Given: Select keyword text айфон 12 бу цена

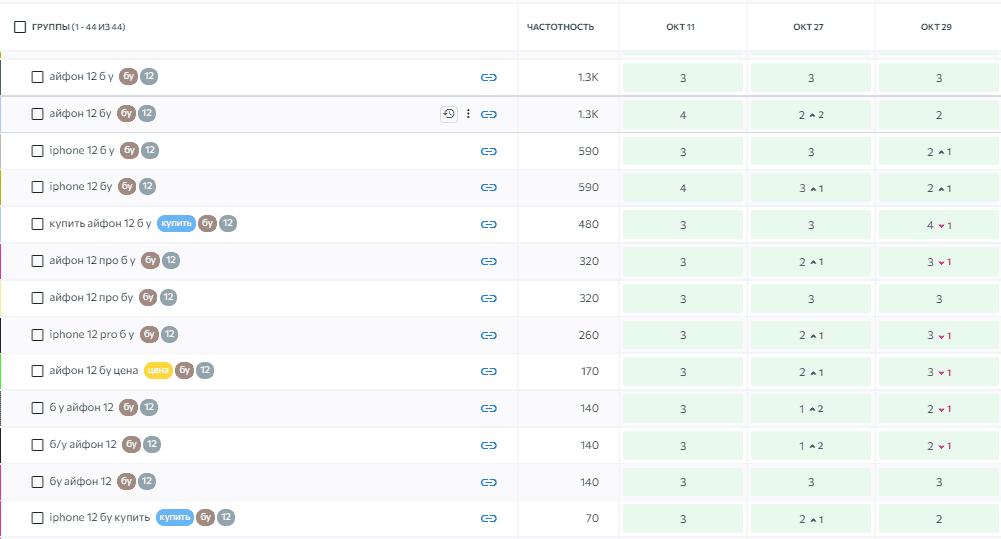Looking at the screenshot, I should (94, 370).
